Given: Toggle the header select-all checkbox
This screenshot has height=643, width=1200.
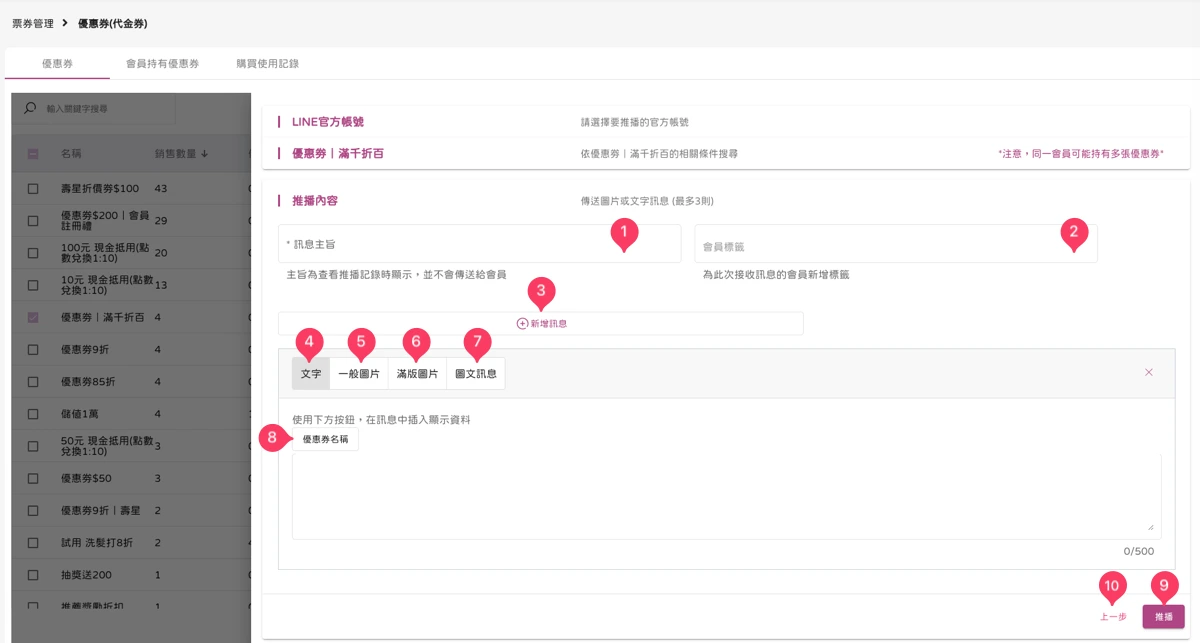Looking at the screenshot, I should coord(33,154).
